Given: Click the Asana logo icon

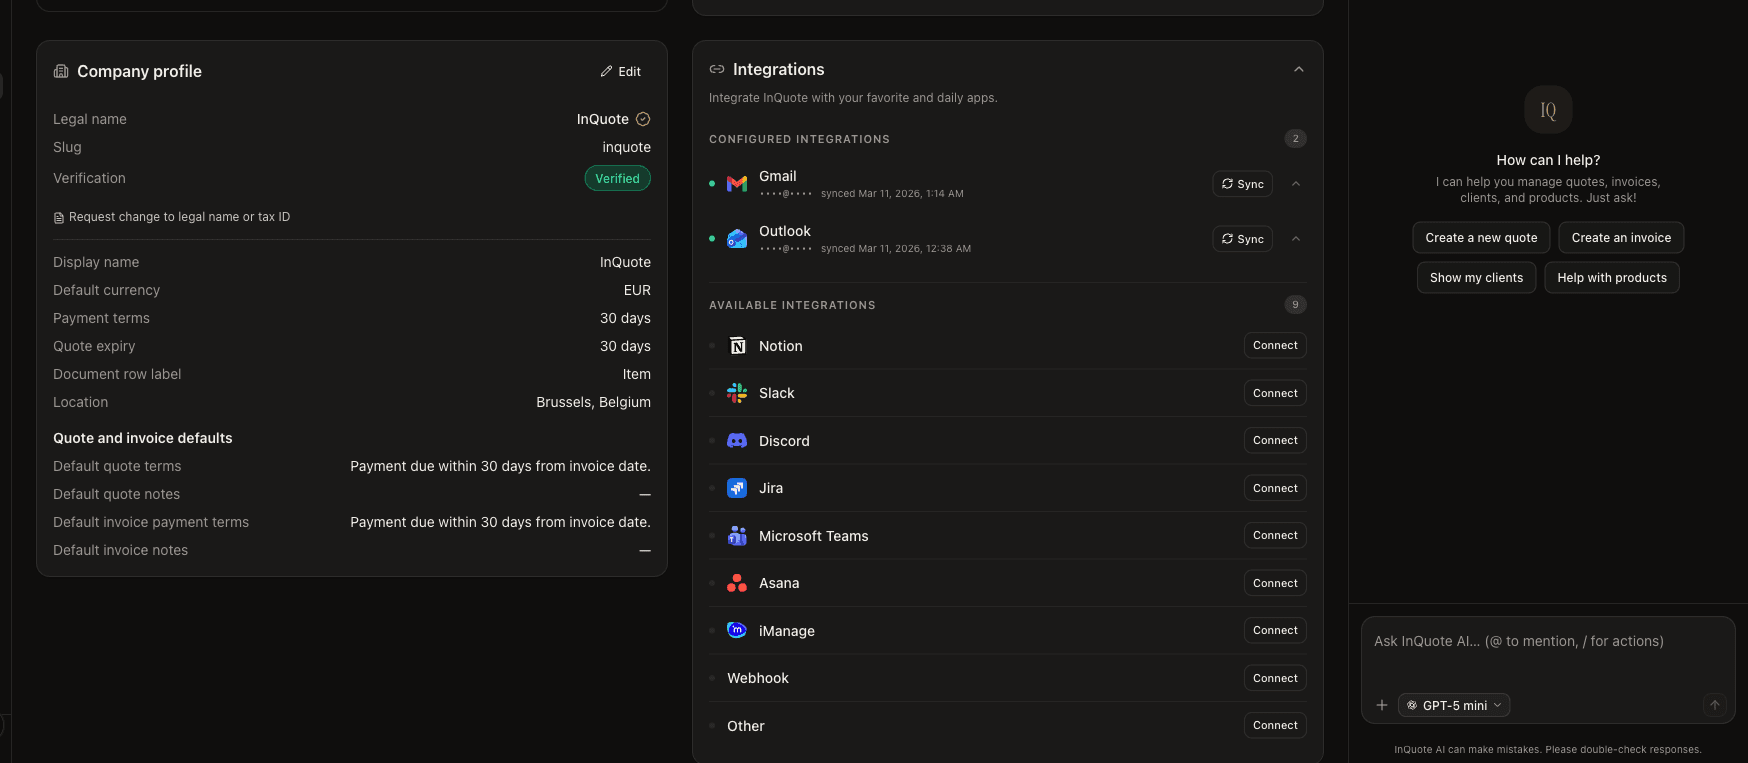Looking at the screenshot, I should [737, 583].
